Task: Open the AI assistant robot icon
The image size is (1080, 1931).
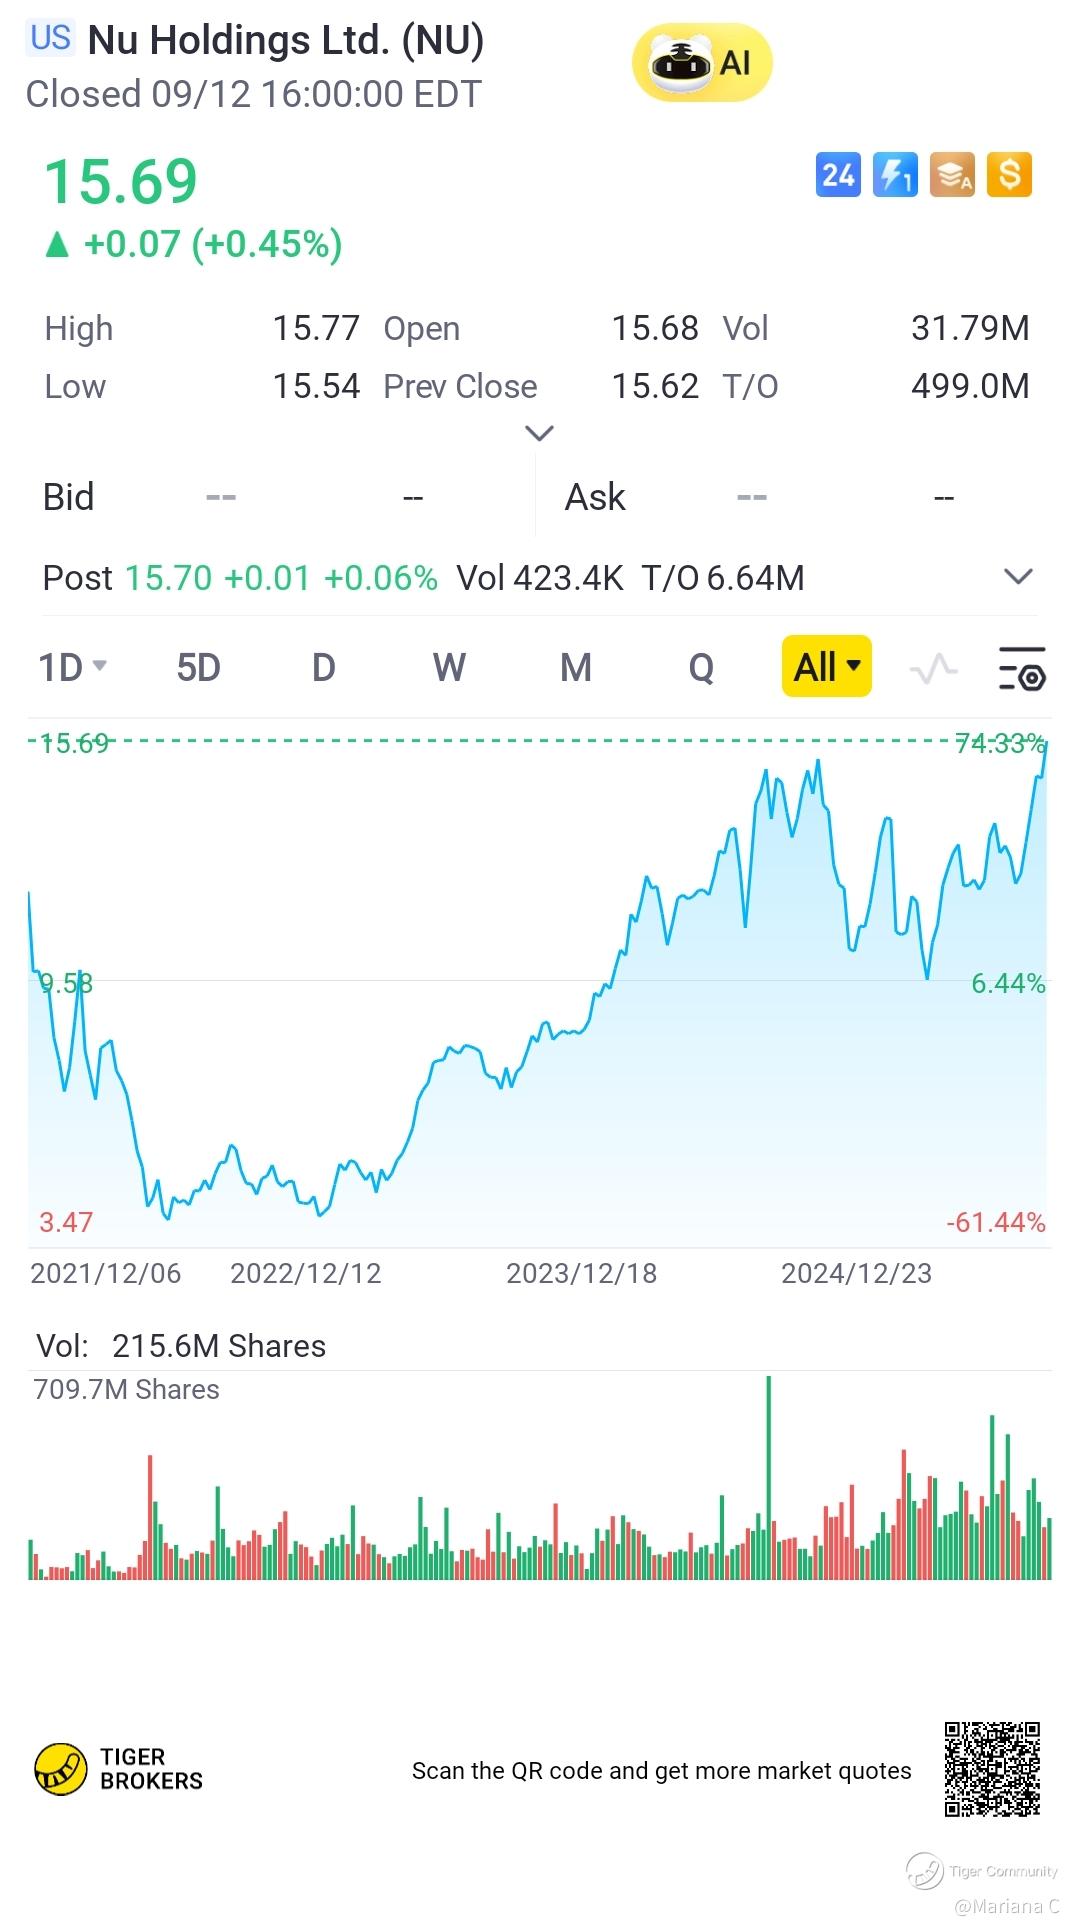Action: click(x=701, y=63)
